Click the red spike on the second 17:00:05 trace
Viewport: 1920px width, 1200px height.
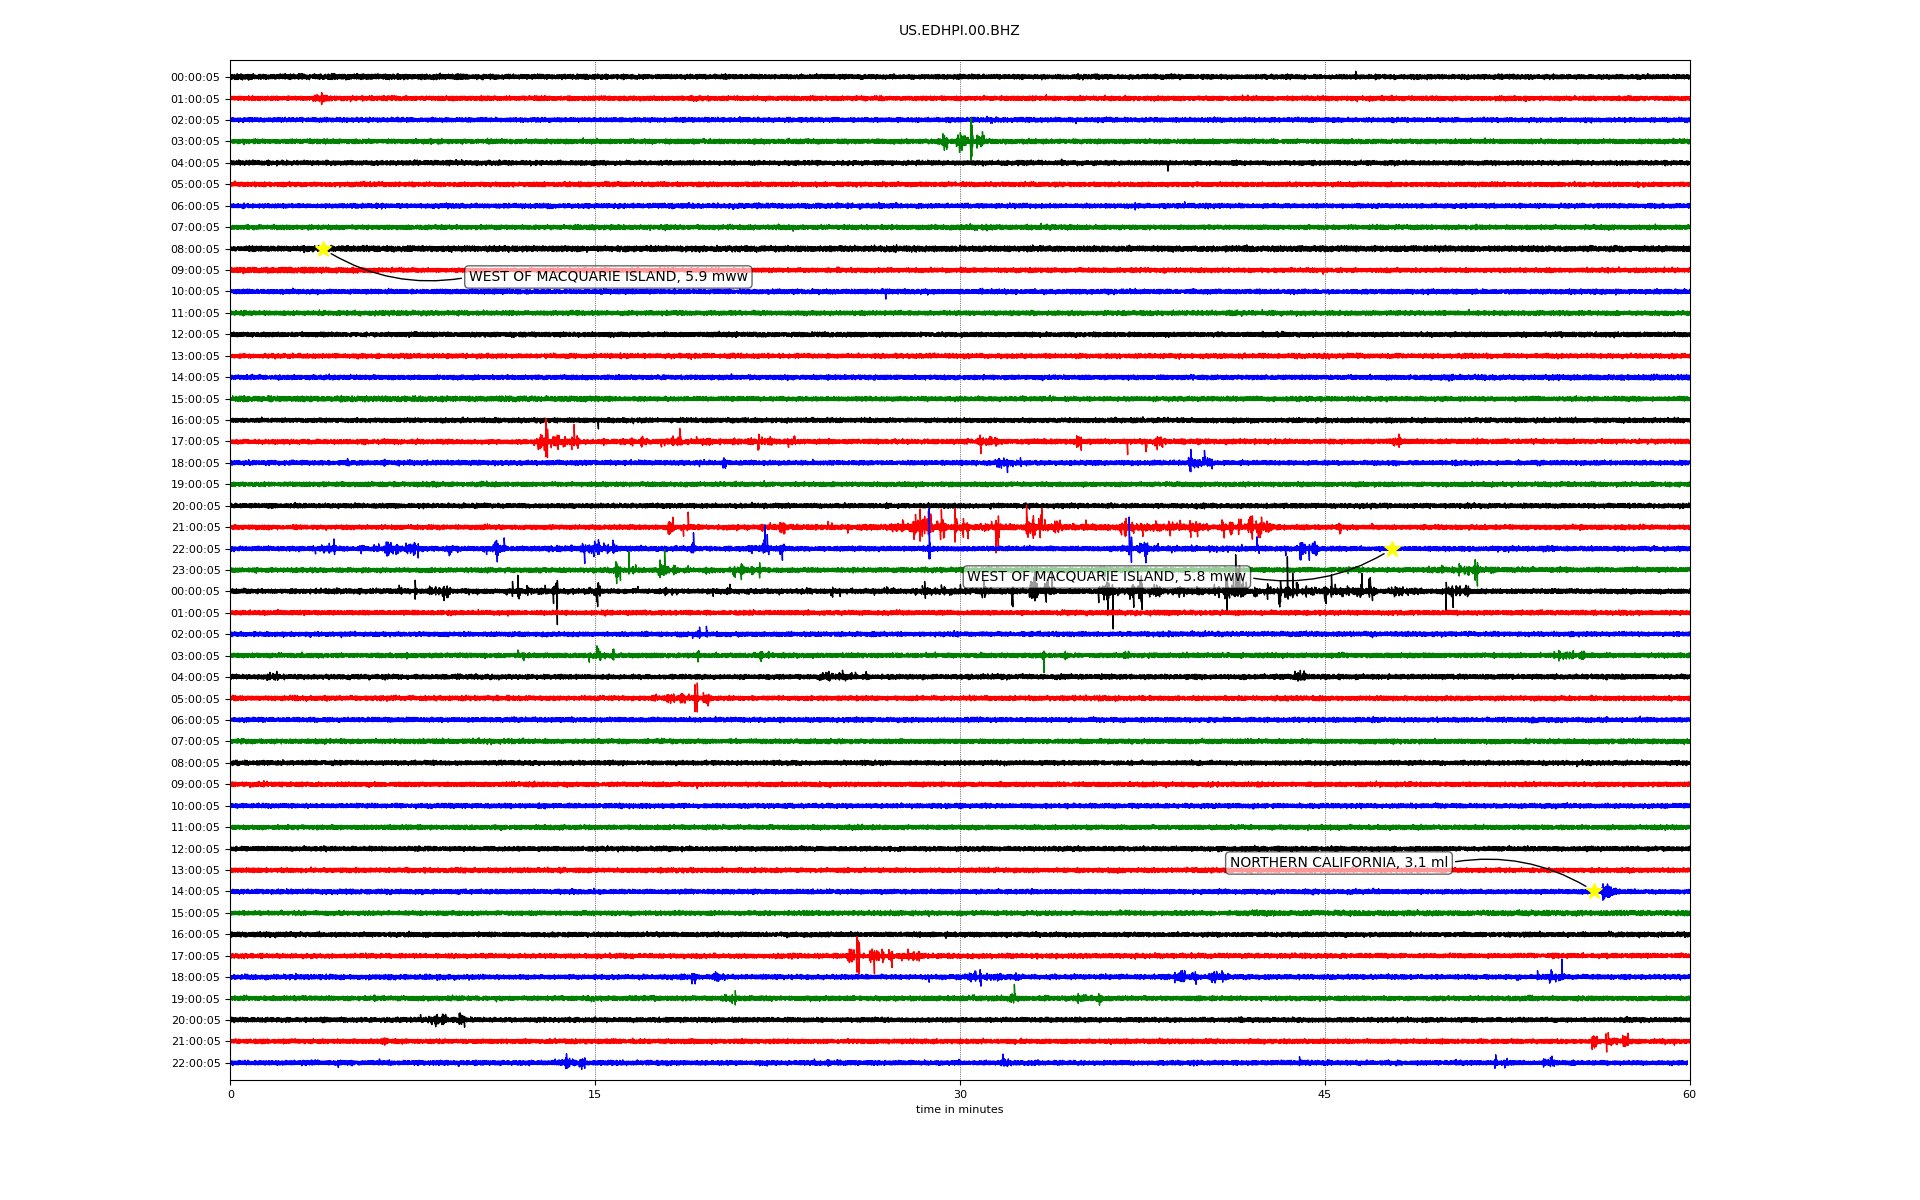(x=857, y=956)
